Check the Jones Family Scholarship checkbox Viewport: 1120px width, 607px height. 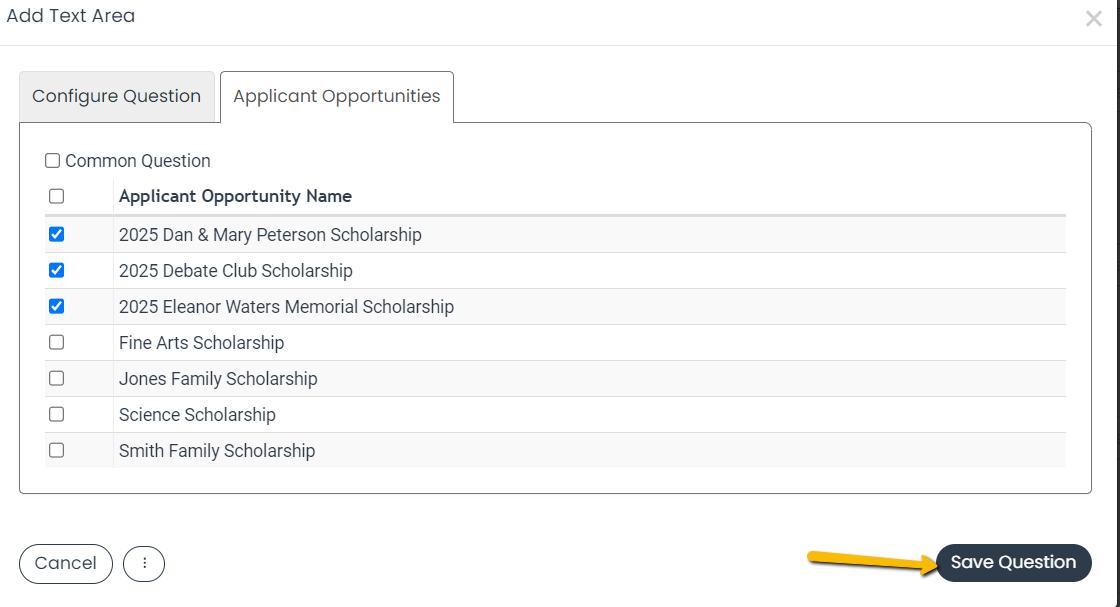[x=56, y=378]
